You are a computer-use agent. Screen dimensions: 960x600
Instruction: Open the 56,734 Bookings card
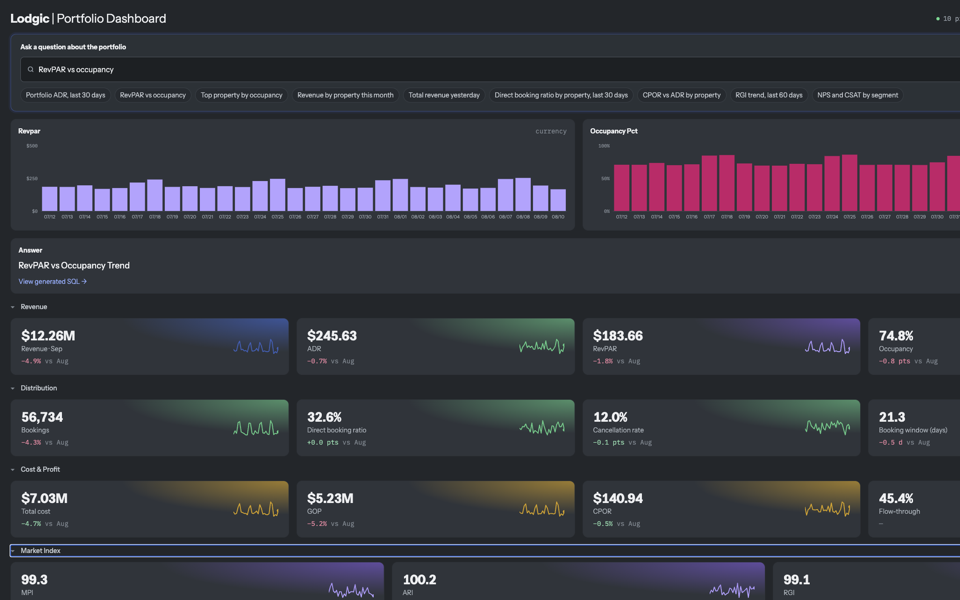pos(149,428)
